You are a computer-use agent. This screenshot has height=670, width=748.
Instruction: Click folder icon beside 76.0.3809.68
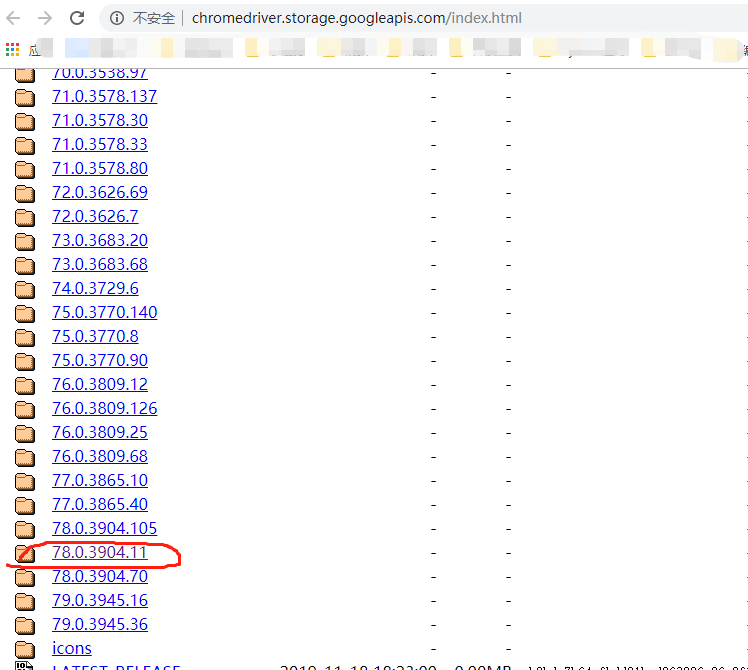[x=25, y=457]
